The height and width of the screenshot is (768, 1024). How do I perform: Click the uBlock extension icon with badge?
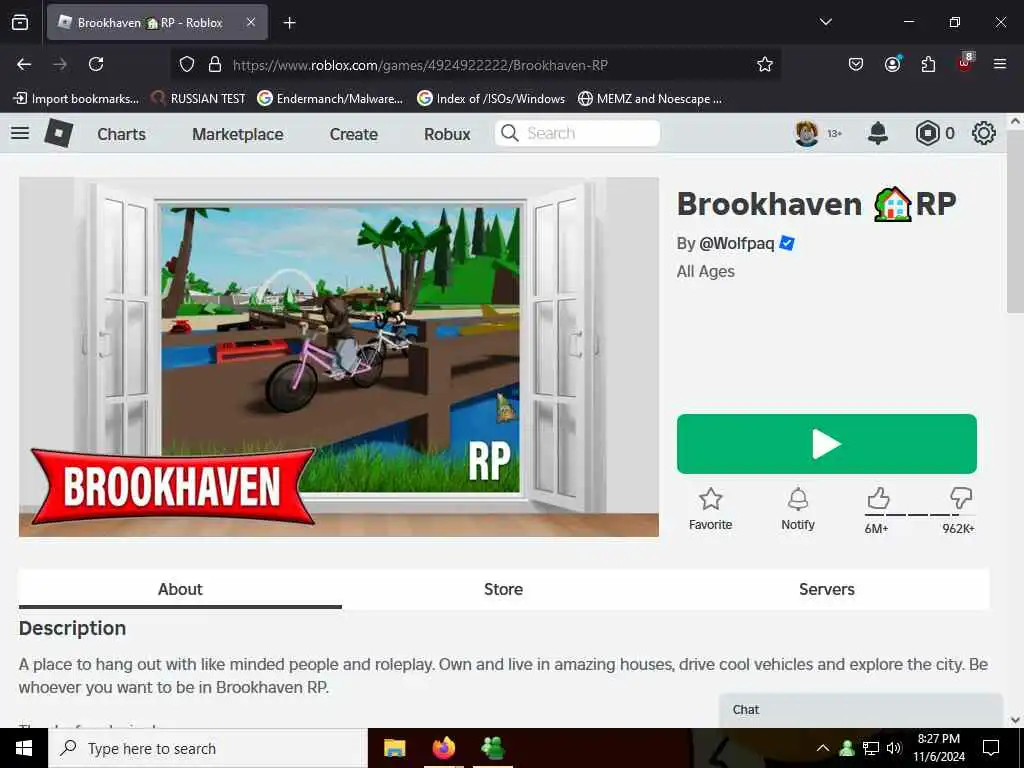965,63
